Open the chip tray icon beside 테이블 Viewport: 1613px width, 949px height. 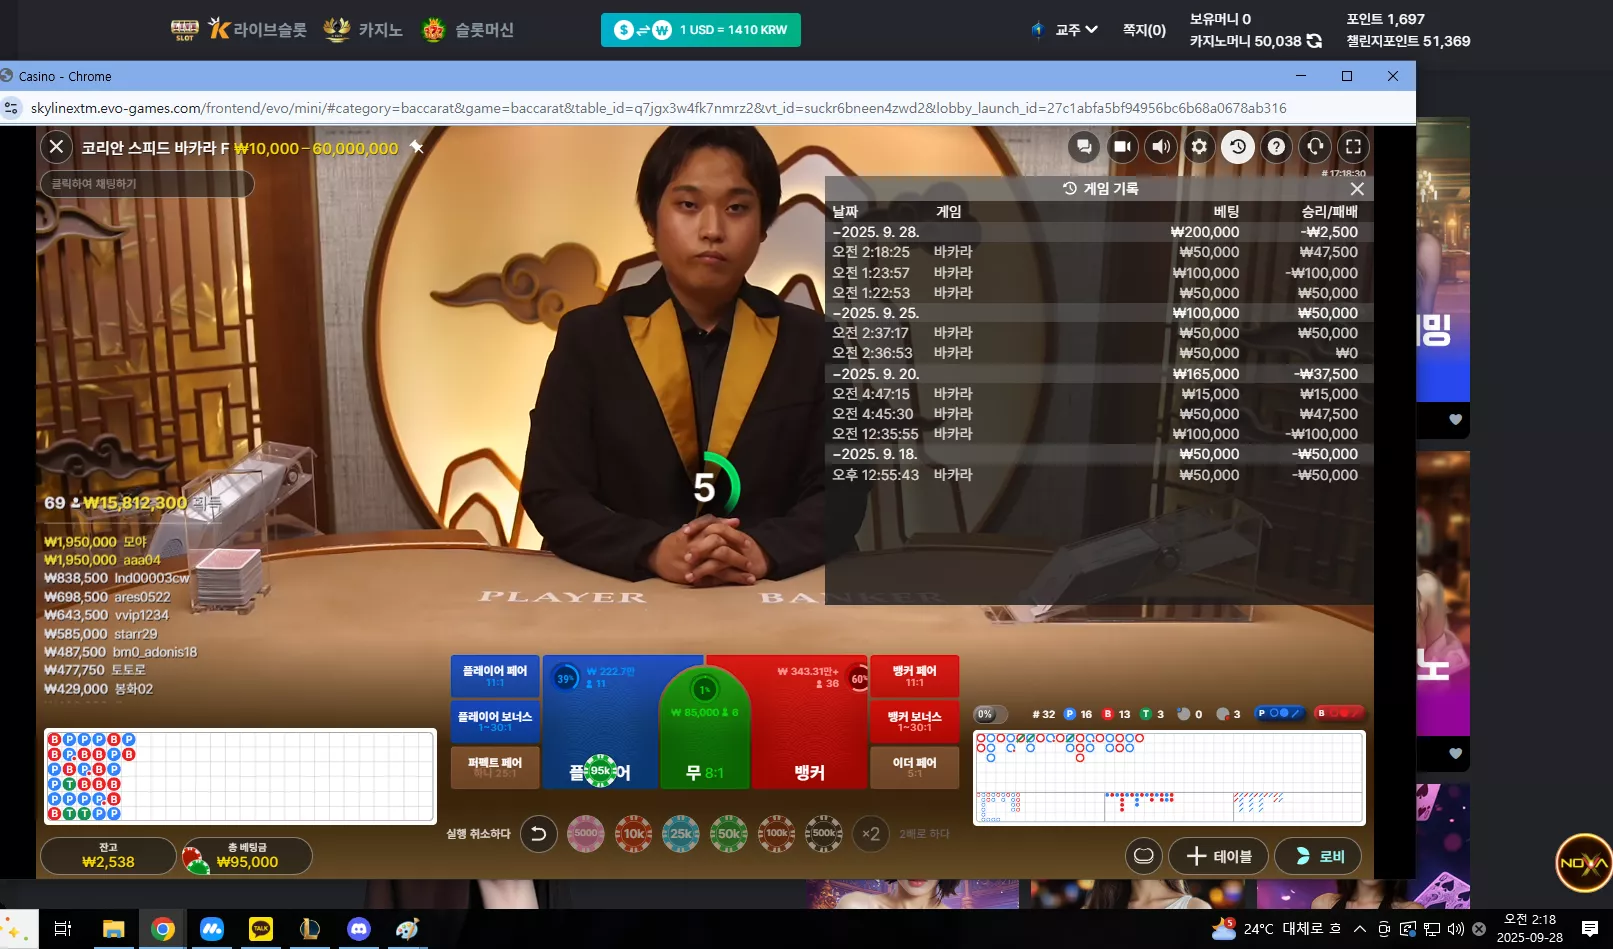click(x=1143, y=856)
